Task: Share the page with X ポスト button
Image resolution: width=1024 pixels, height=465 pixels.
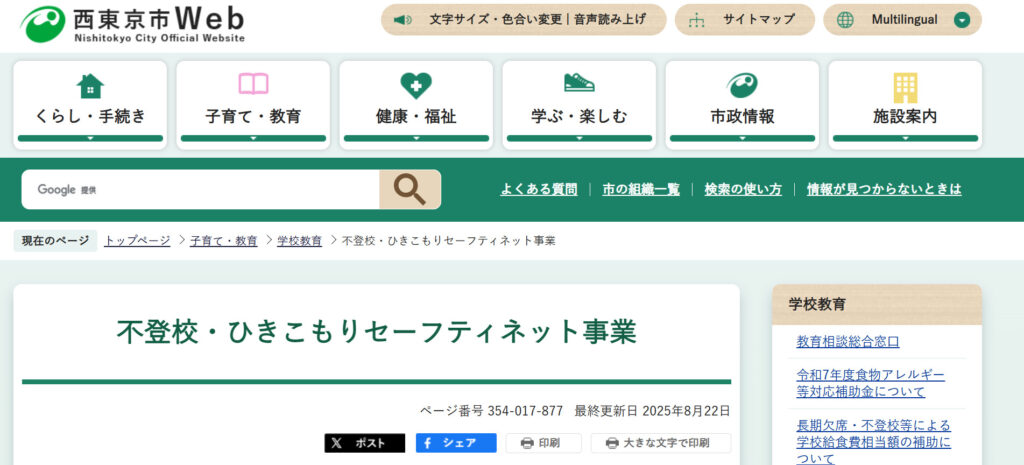Action: tap(364, 443)
